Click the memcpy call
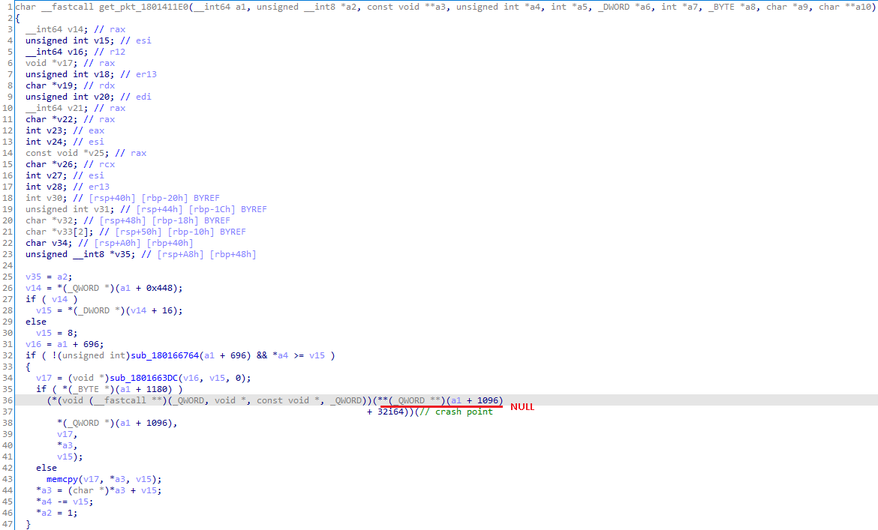Screen dimensions: 878x530 [61, 479]
